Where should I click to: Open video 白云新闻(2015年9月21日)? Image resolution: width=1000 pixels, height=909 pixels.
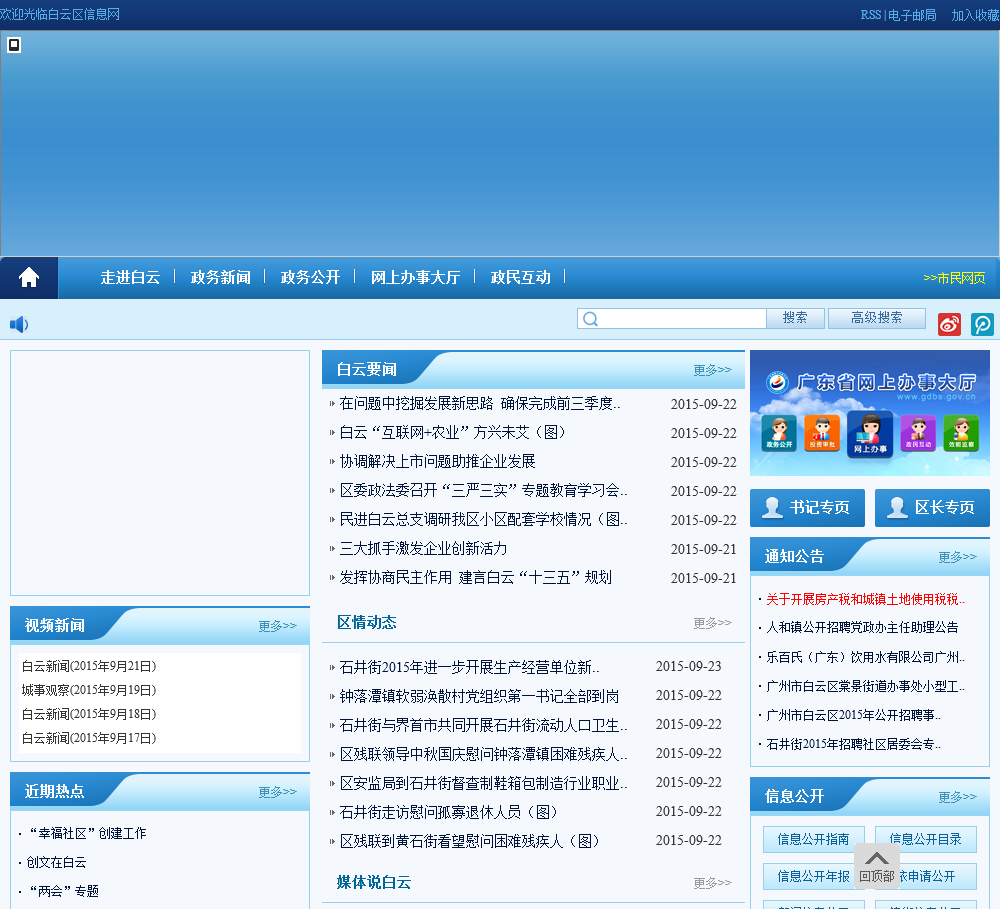(x=89, y=666)
